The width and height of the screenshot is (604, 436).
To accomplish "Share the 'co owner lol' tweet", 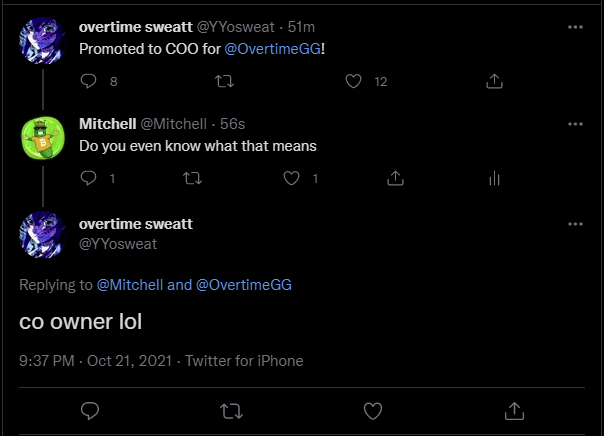I will (515, 410).
